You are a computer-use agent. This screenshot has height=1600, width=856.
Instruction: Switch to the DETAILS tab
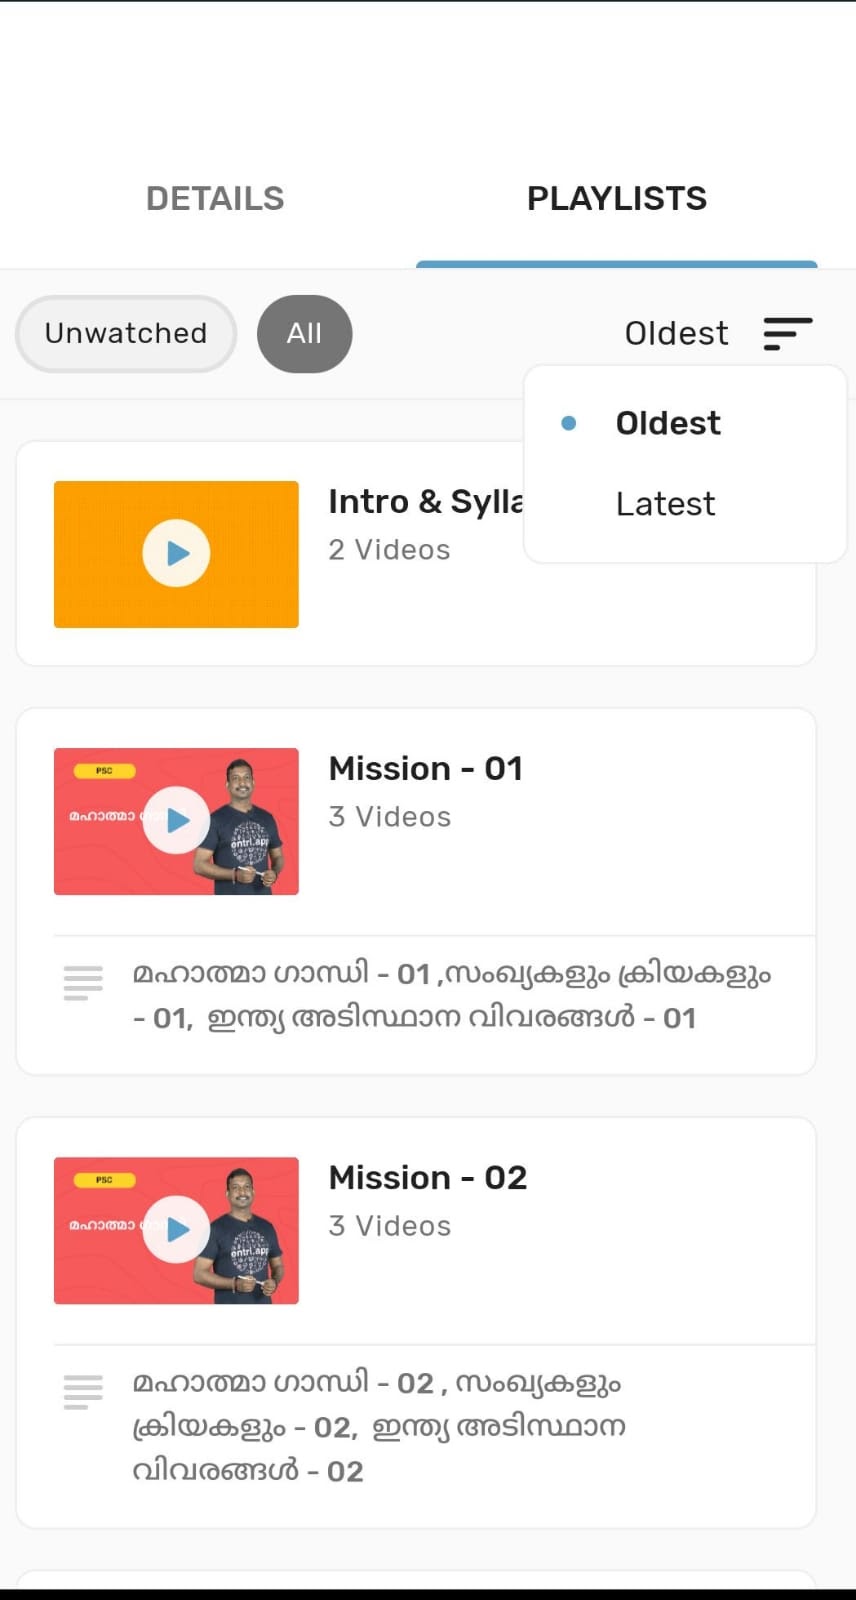(x=215, y=198)
